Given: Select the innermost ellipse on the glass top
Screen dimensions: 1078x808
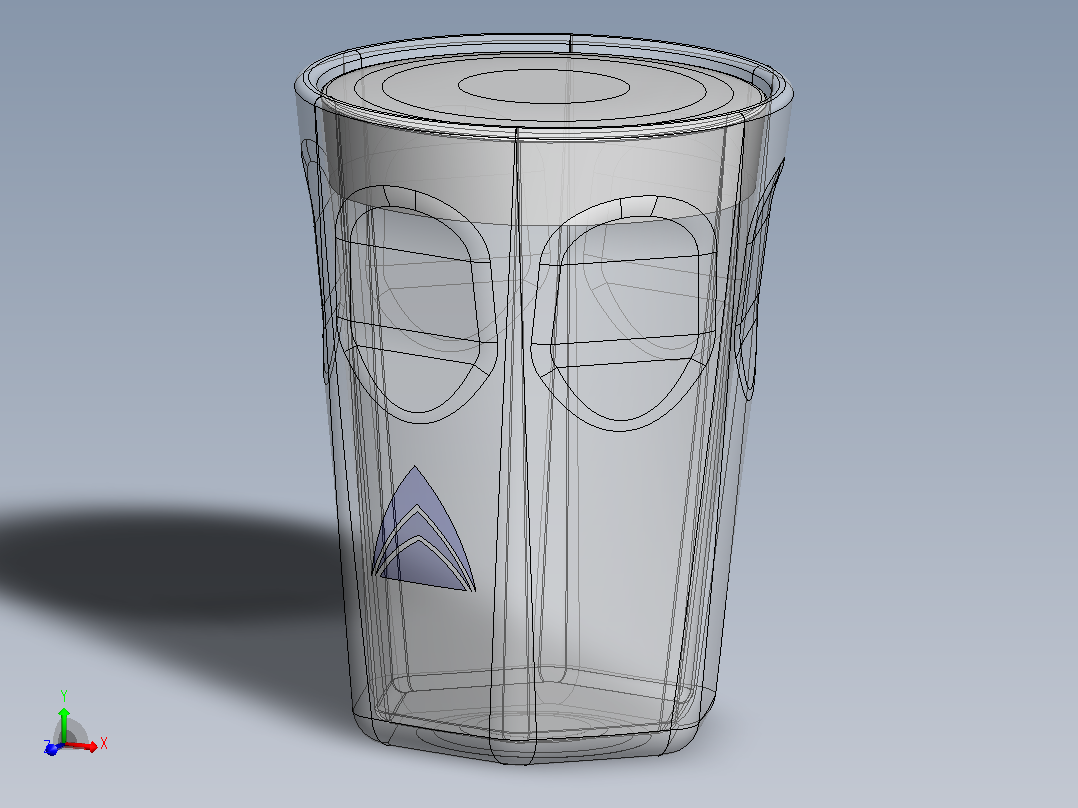Looking at the screenshot, I should click(x=543, y=87).
